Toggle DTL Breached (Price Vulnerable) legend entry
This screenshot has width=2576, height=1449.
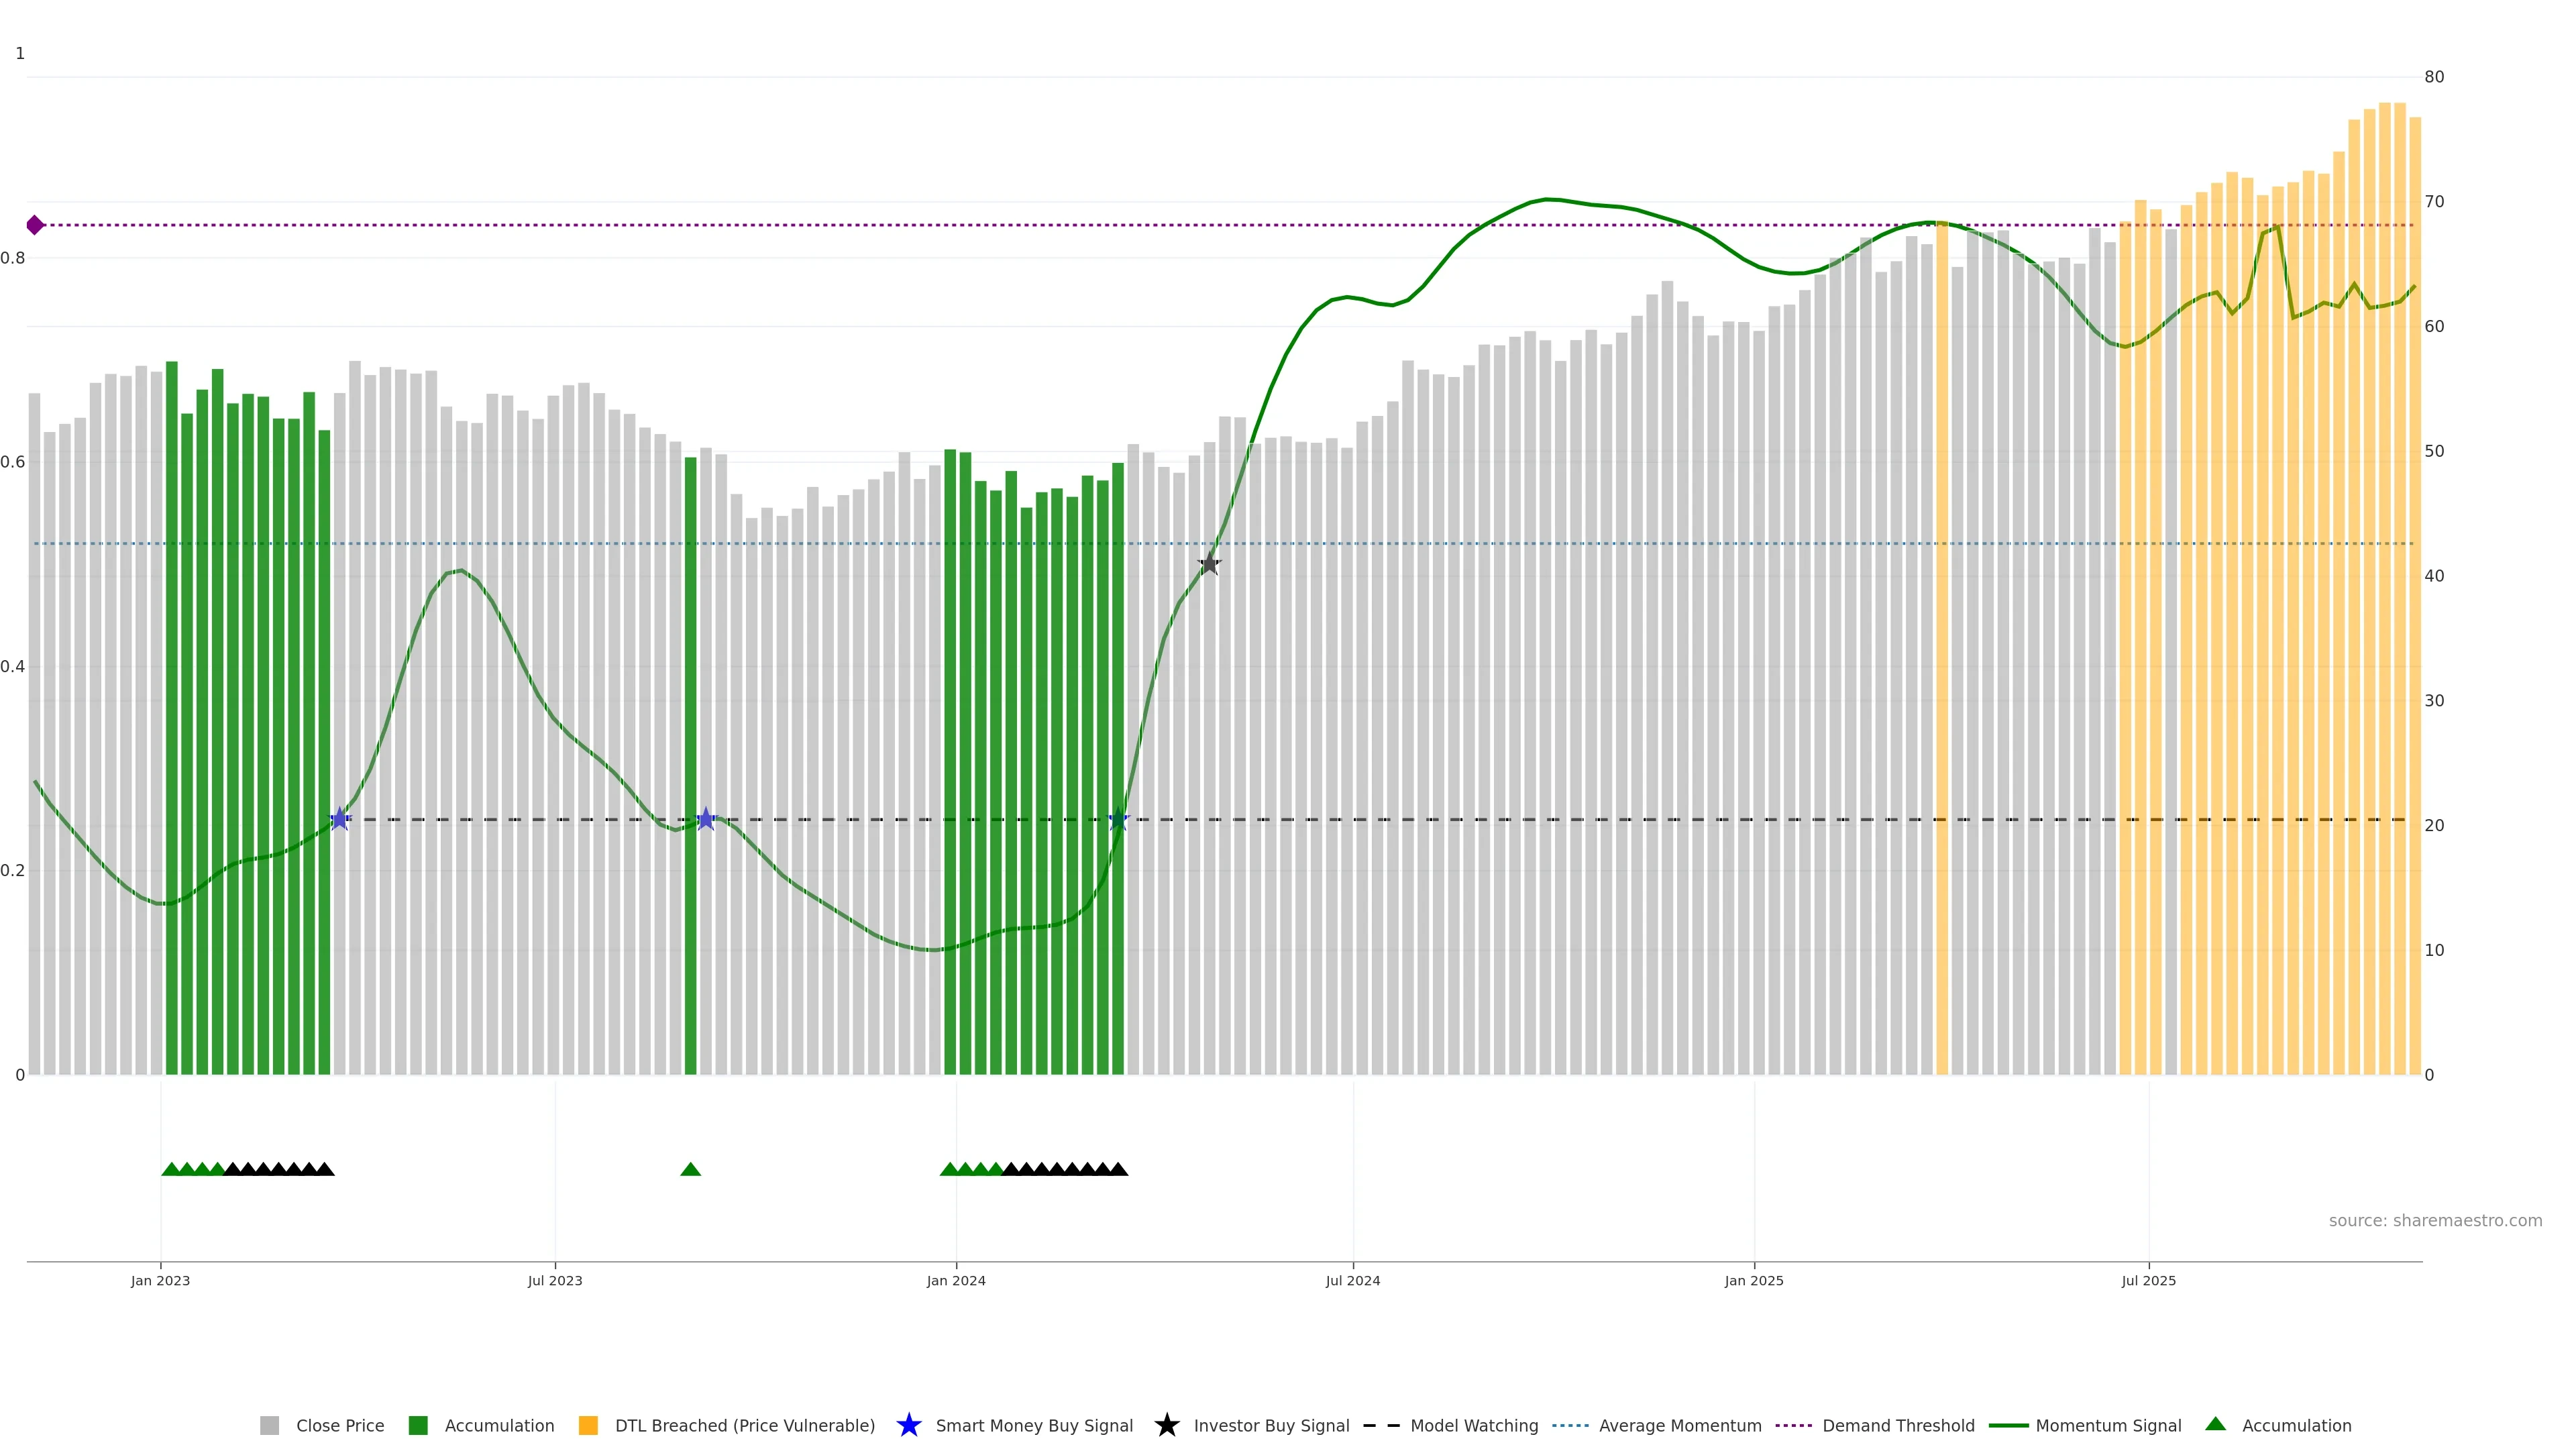click(x=744, y=1425)
